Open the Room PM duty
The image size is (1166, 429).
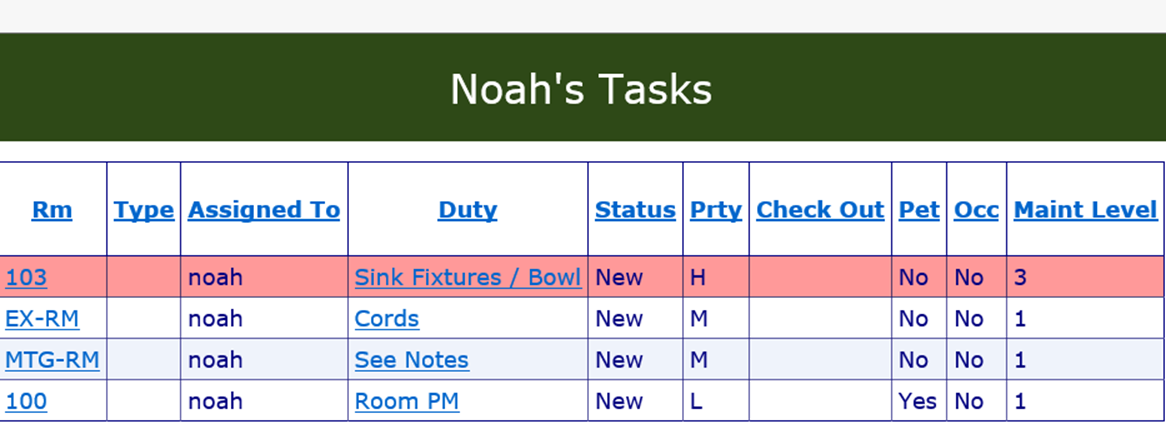point(407,401)
